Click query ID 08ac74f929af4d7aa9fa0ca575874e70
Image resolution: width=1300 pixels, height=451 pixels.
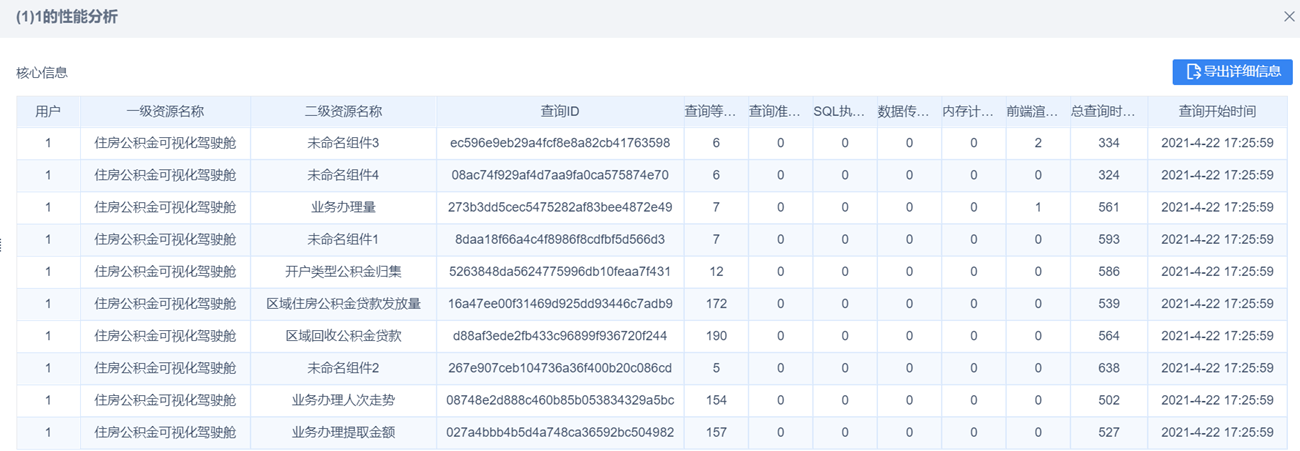click(560, 176)
